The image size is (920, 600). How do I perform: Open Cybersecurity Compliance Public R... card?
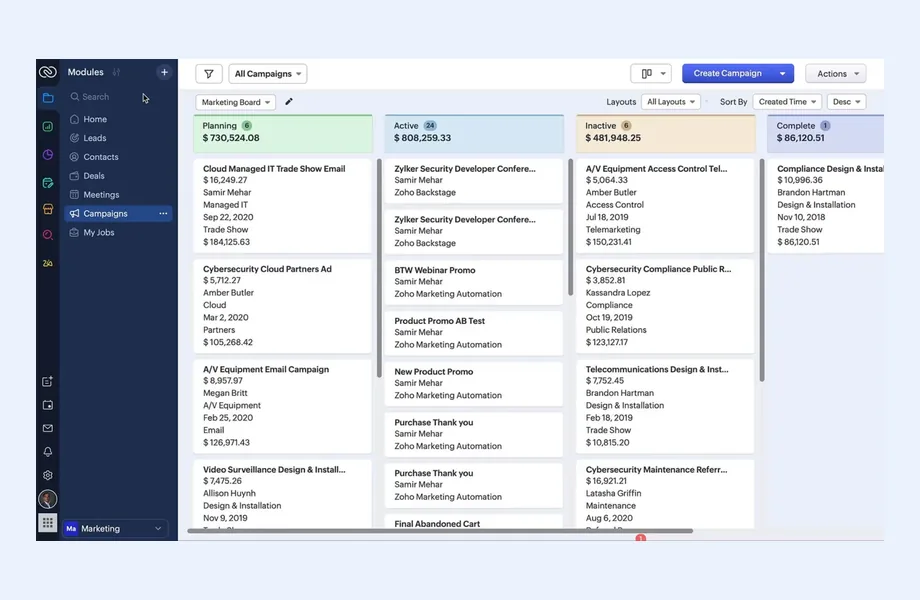(x=665, y=306)
